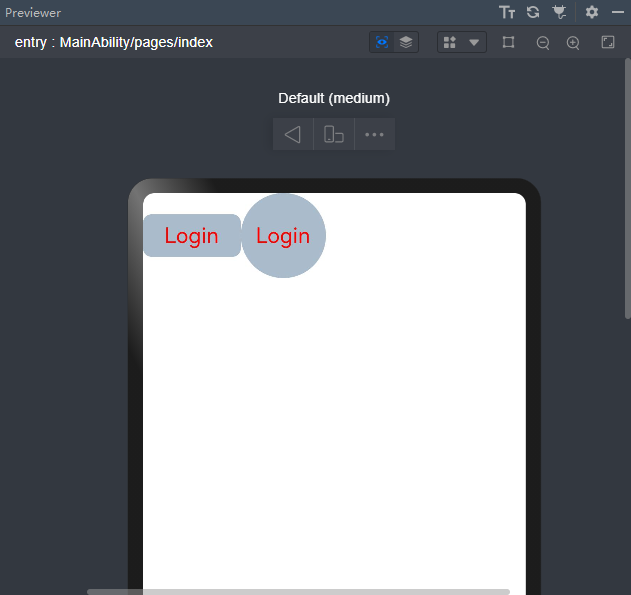Select the Default (medium) device label
The width and height of the screenshot is (631, 595).
coord(334,98)
